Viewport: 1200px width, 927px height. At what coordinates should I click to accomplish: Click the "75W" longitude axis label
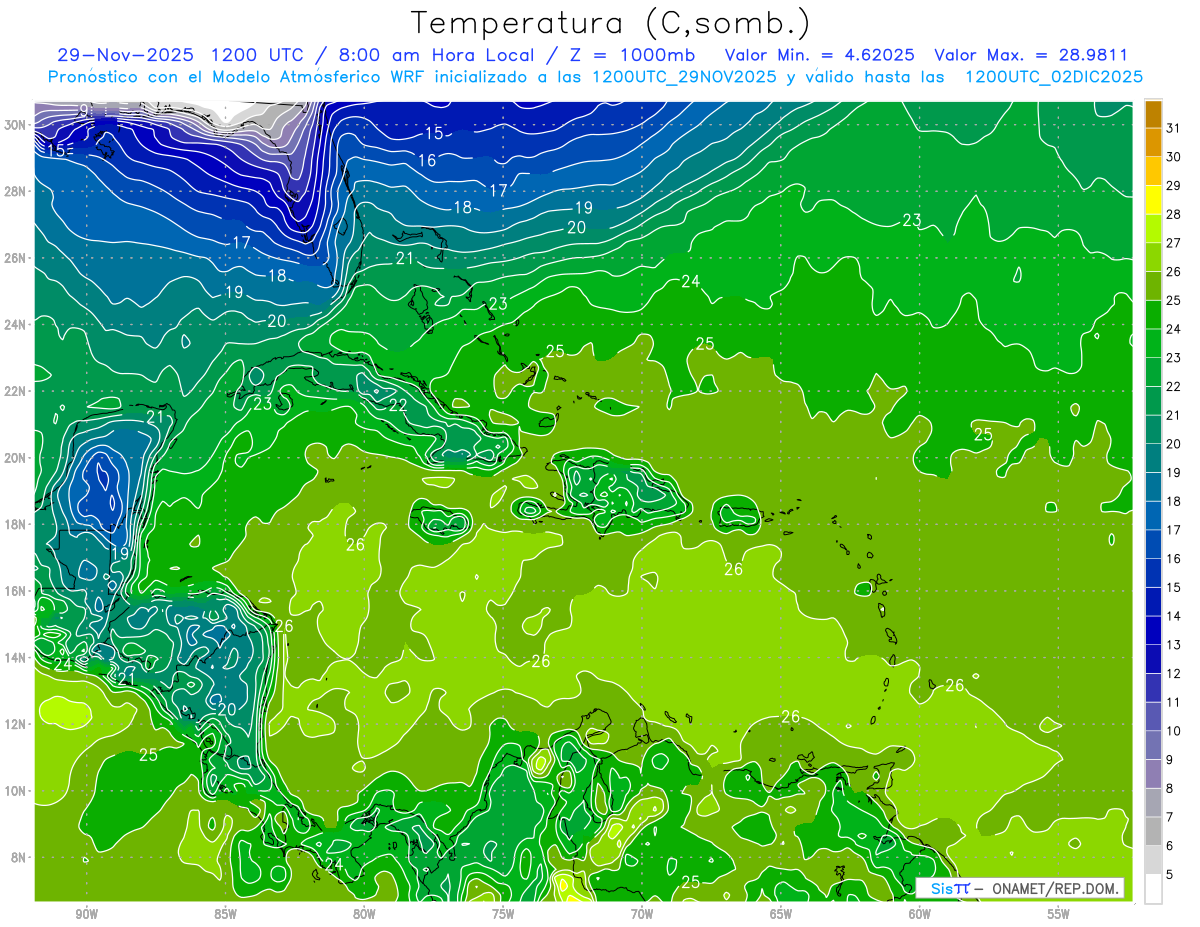pyautogui.click(x=503, y=914)
